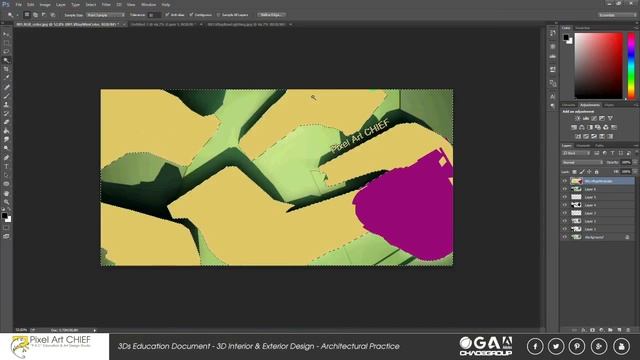
Task: Select the Brush tool
Action: tap(6, 96)
